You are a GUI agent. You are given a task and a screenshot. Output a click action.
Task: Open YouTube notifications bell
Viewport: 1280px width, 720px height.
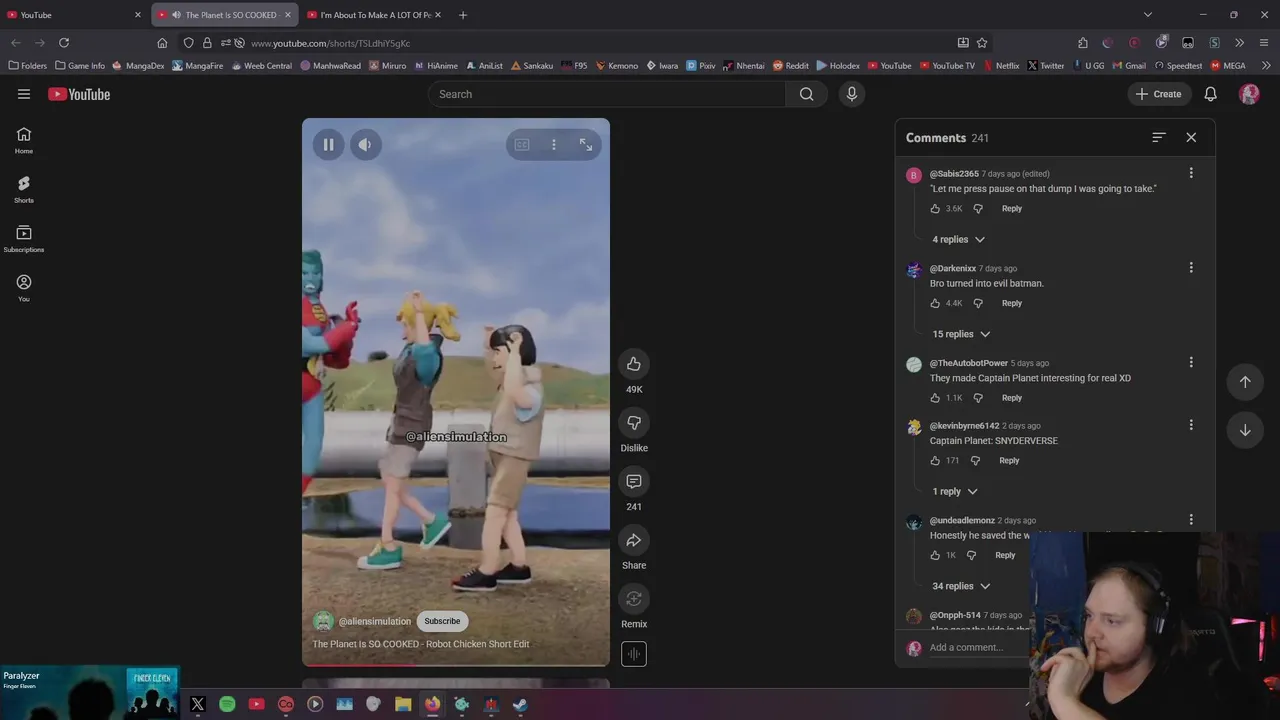(1210, 94)
